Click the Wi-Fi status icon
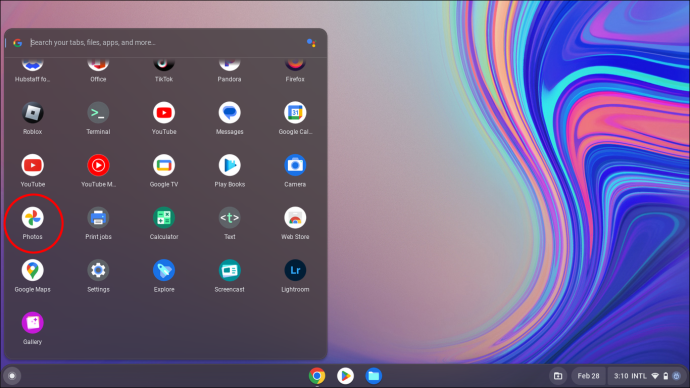This screenshot has height=388, width=690. click(655, 376)
